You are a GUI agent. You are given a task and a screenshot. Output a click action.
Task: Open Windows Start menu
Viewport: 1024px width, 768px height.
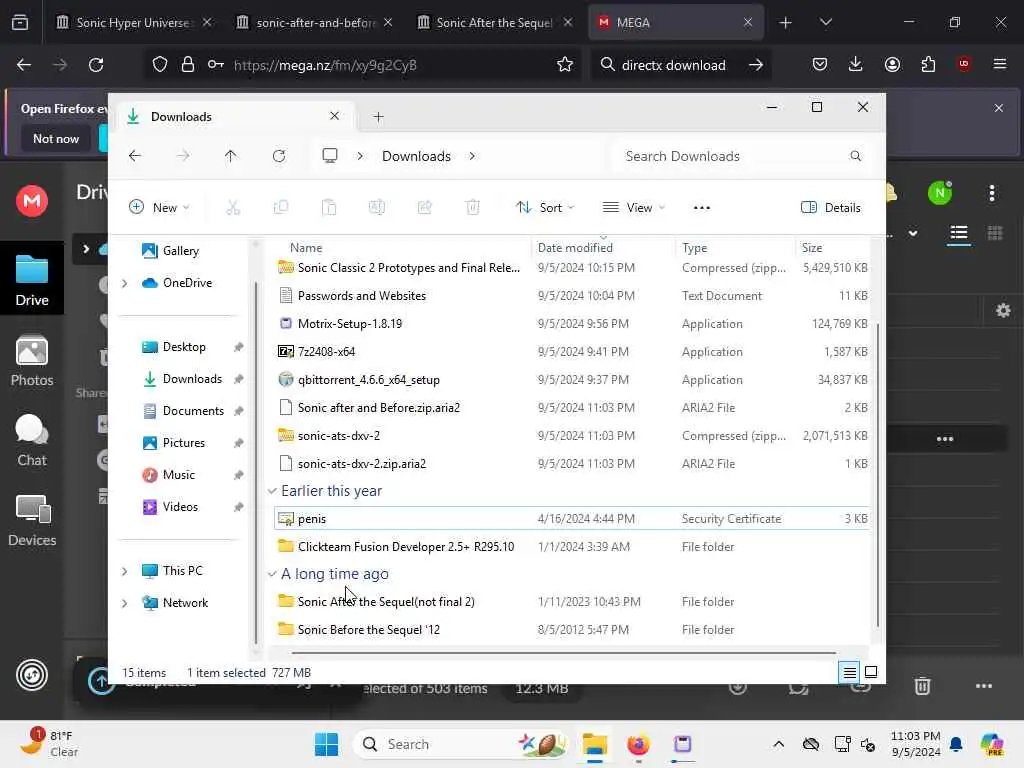(326, 744)
